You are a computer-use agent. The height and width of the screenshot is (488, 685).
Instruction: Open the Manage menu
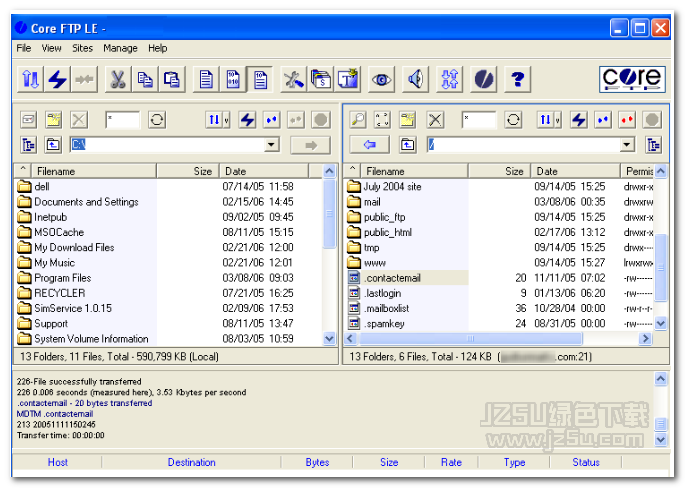coord(120,48)
